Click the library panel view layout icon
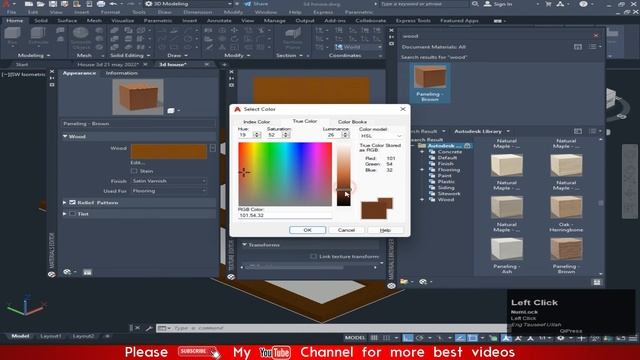 578,131
